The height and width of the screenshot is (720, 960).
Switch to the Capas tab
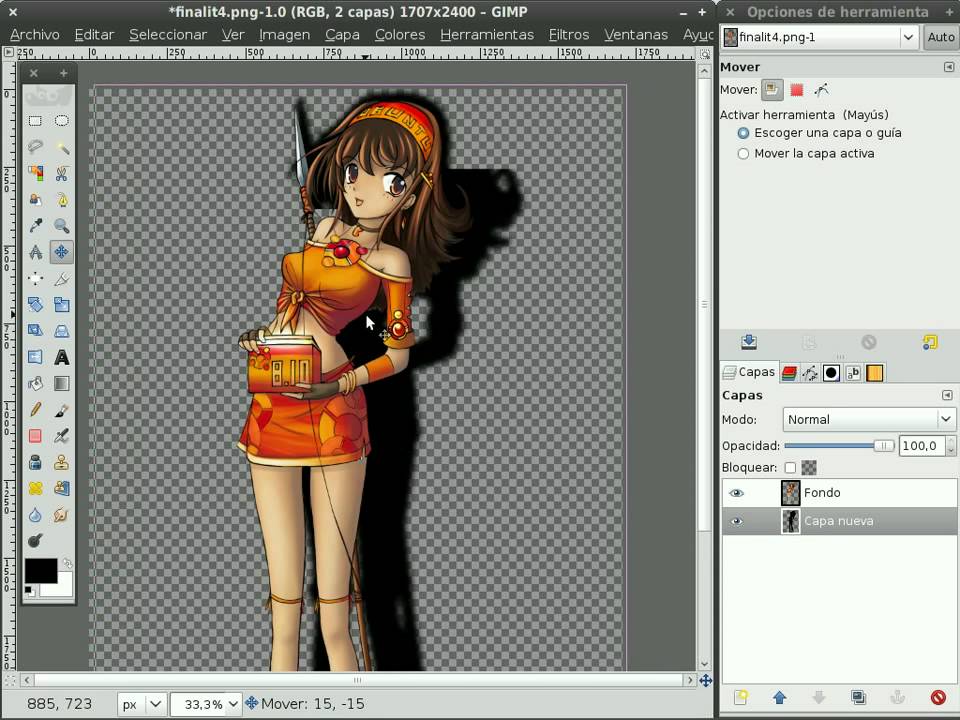click(749, 372)
